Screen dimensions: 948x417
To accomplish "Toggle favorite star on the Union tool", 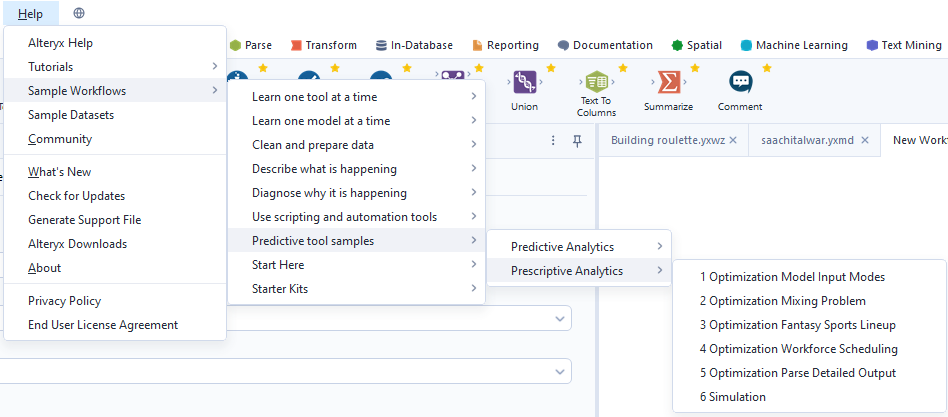I will pyautogui.click(x=551, y=68).
